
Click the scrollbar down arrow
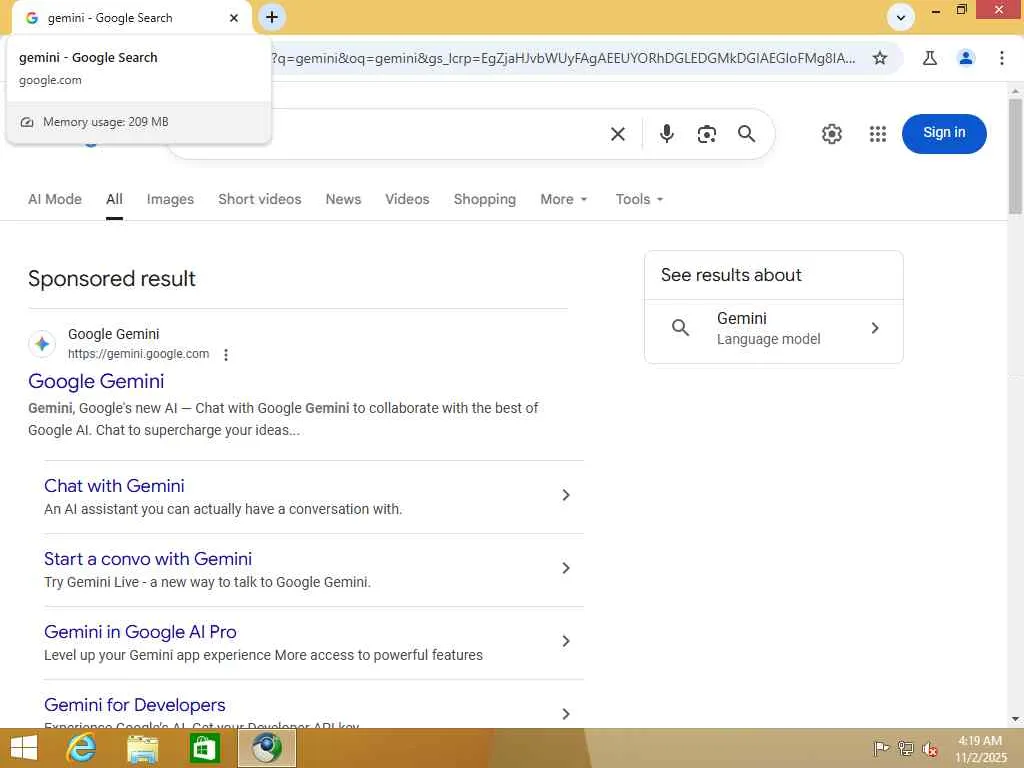tap(1015, 720)
